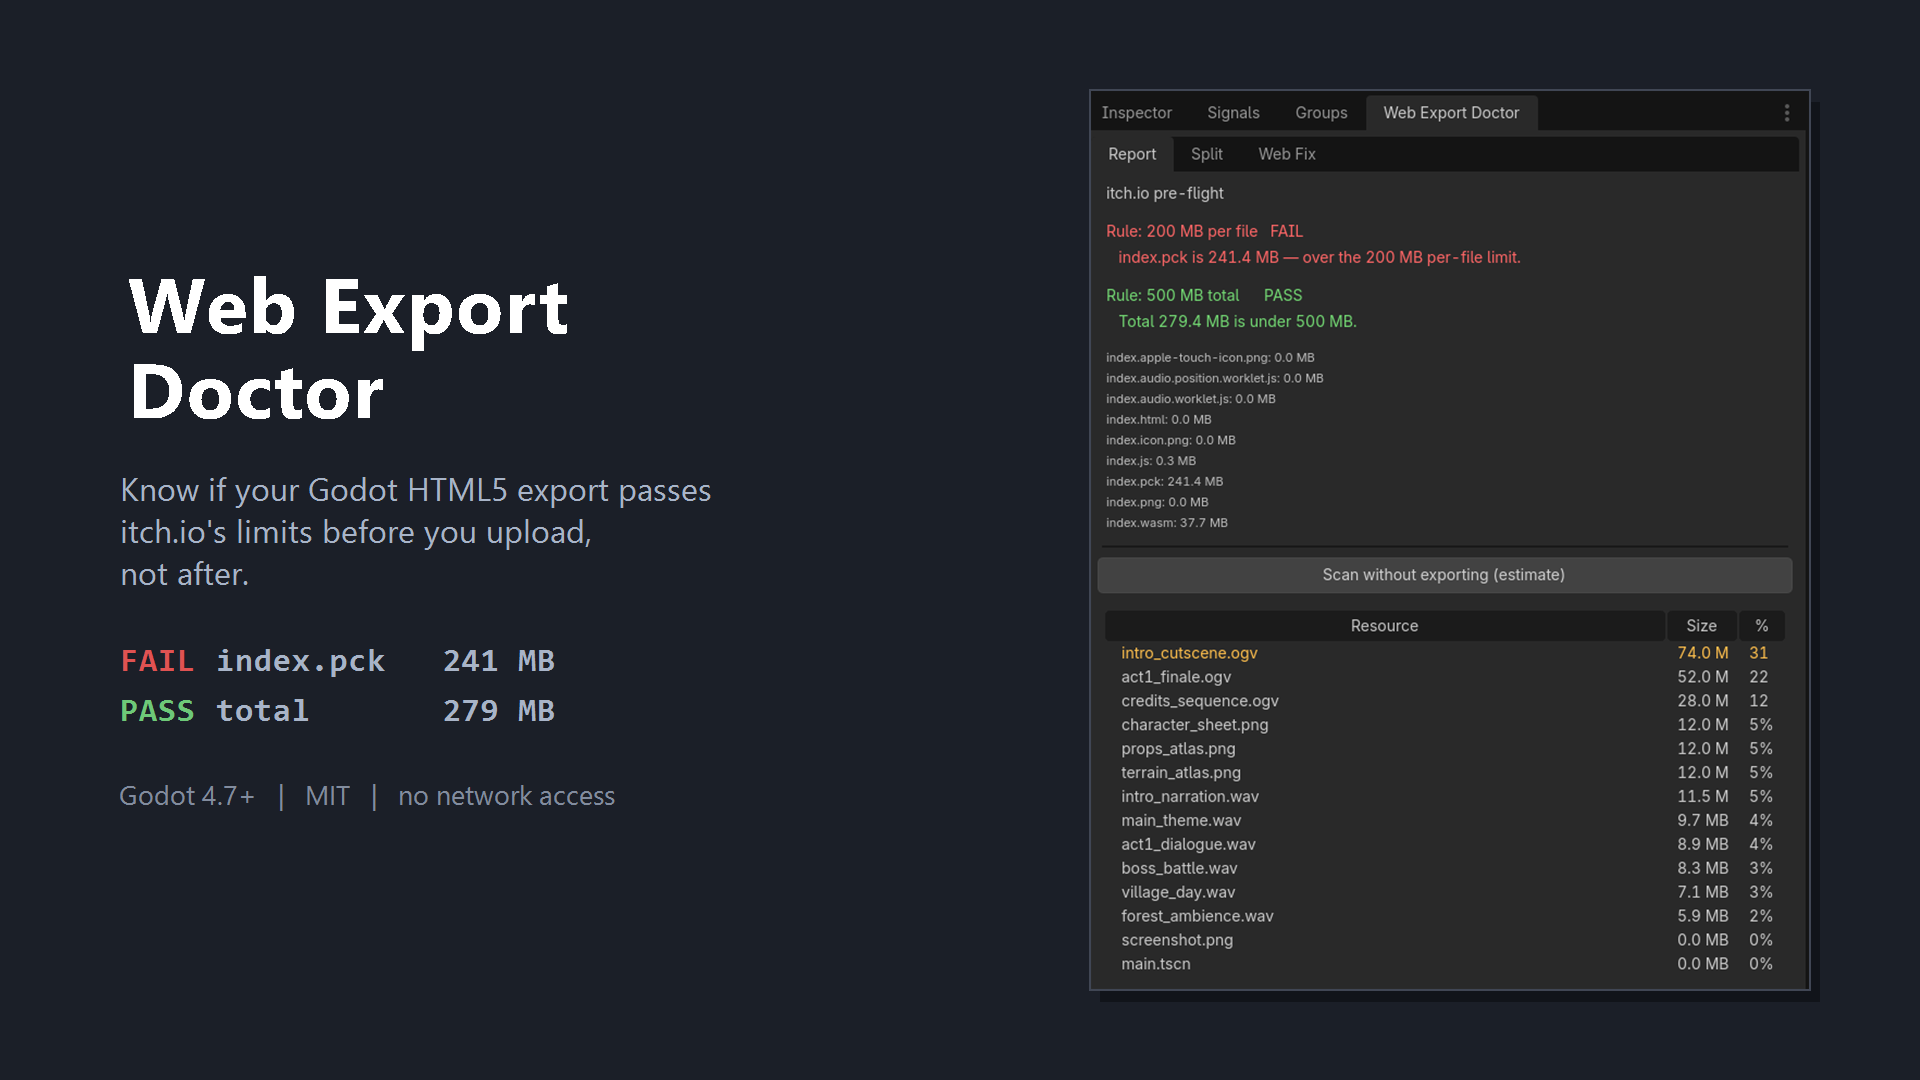Click the red 'FAIL' label beside index.pck
The height and width of the screenshot is (1080, 1920).
click(x=157, y=661)
